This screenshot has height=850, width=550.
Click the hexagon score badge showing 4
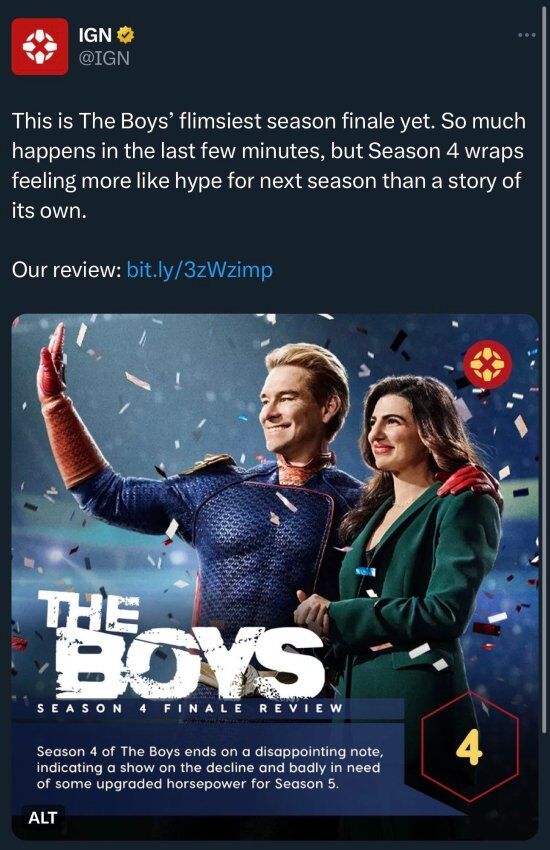coord(470,746)
